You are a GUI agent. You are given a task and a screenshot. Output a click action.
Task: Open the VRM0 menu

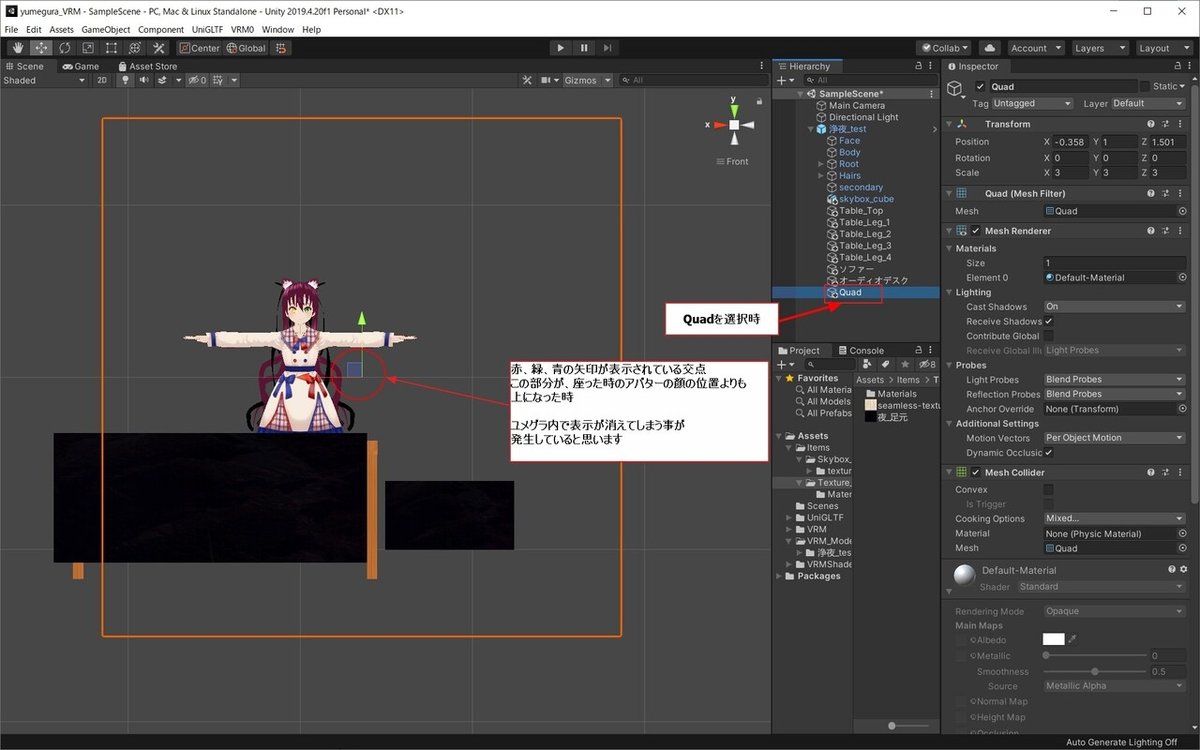(243, 30)
